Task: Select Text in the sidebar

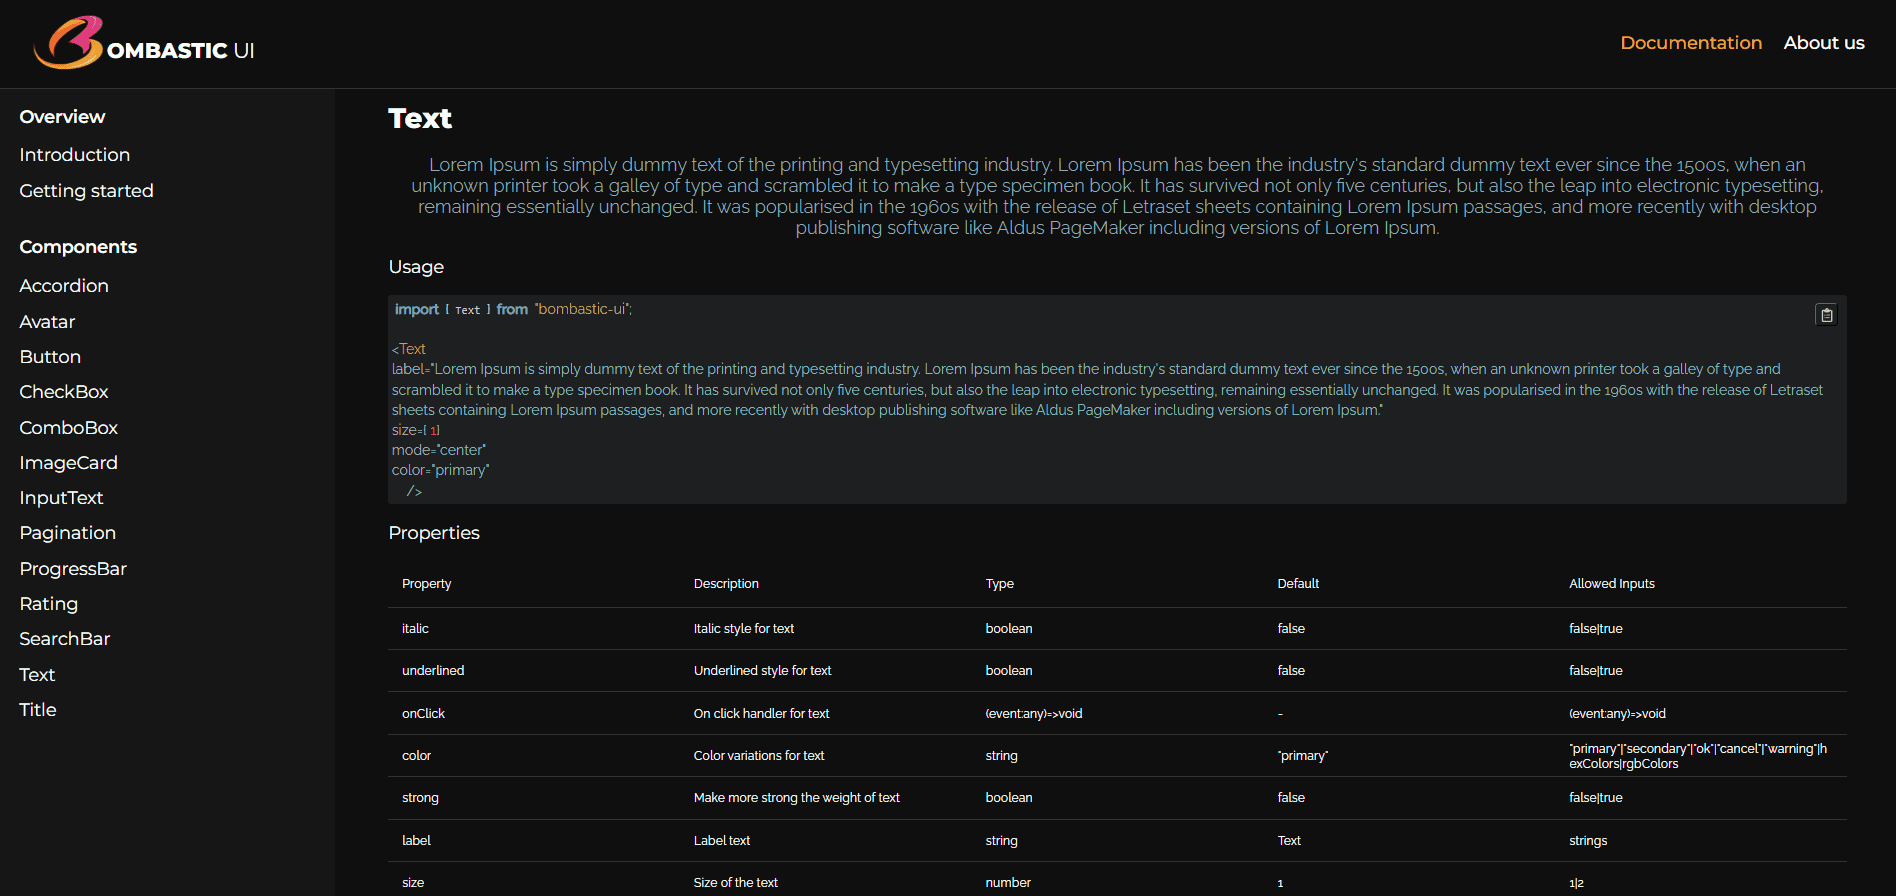Action: point(37,675)
